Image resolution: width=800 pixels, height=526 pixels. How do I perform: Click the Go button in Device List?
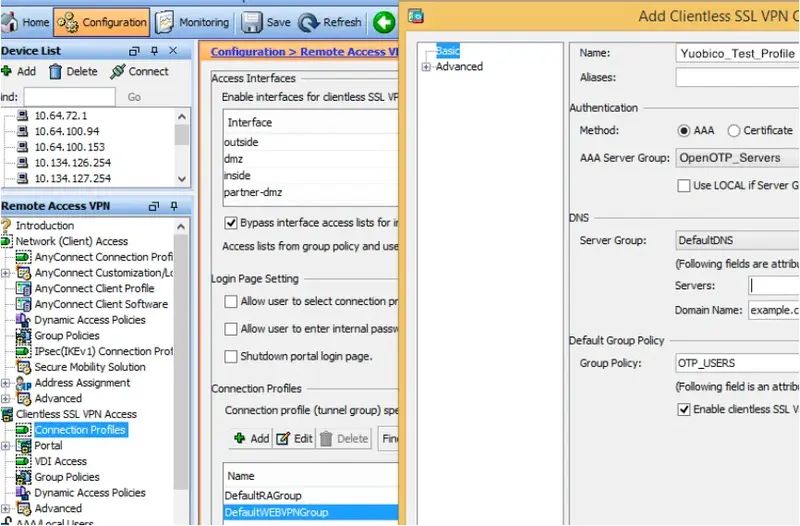(x=134, y=97)
